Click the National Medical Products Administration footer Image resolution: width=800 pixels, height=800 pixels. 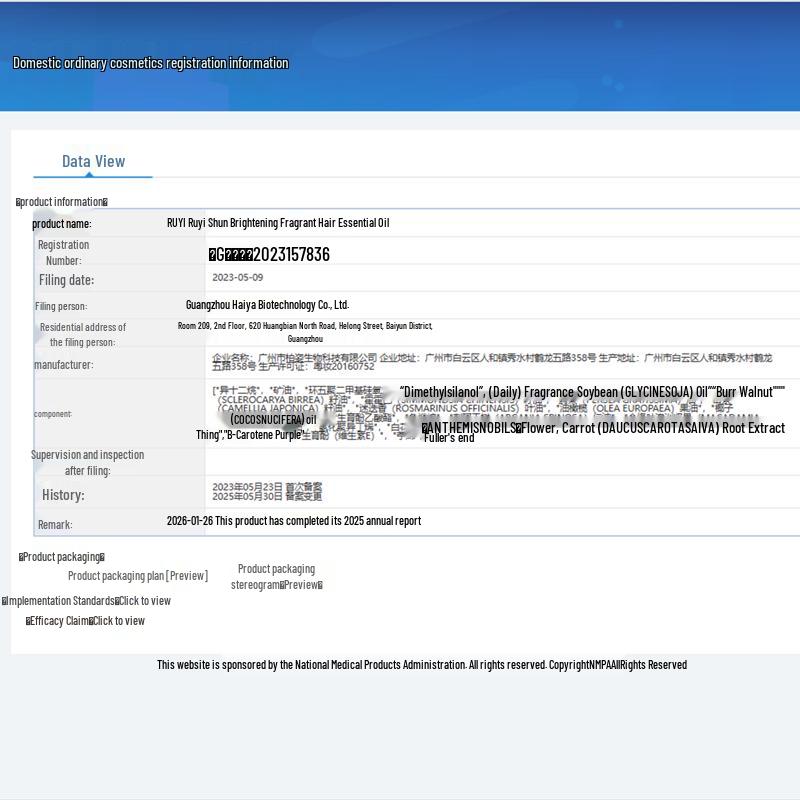coord(421,665)
